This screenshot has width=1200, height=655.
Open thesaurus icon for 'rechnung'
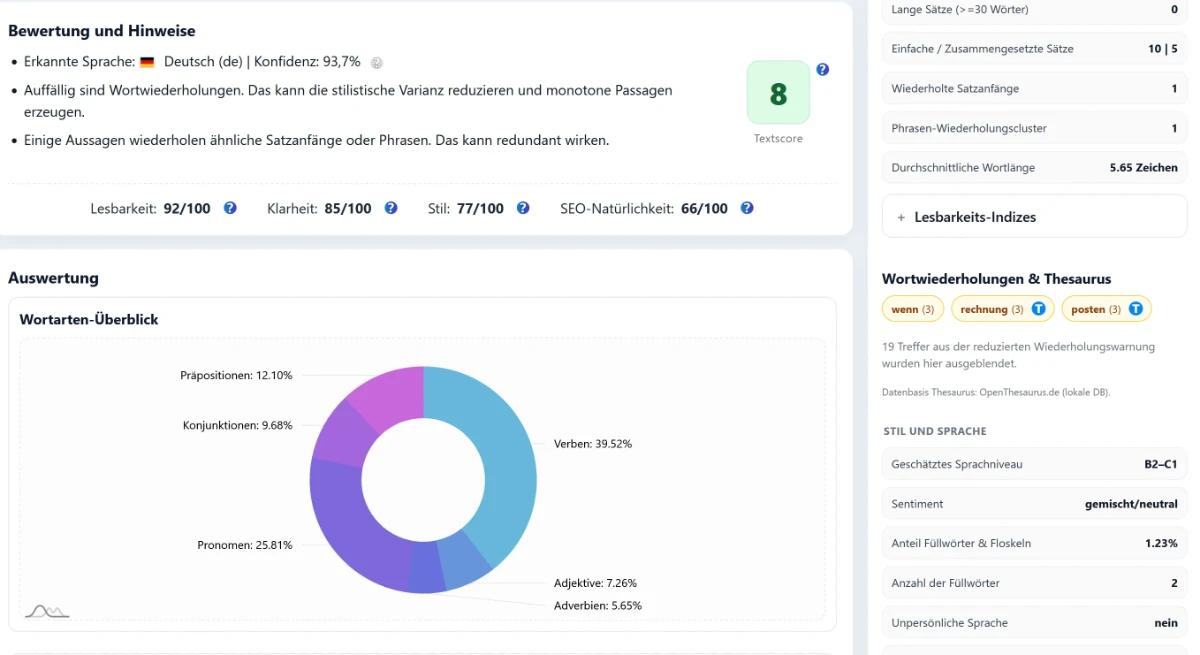pyautogui.click(x=1039, y=309)
